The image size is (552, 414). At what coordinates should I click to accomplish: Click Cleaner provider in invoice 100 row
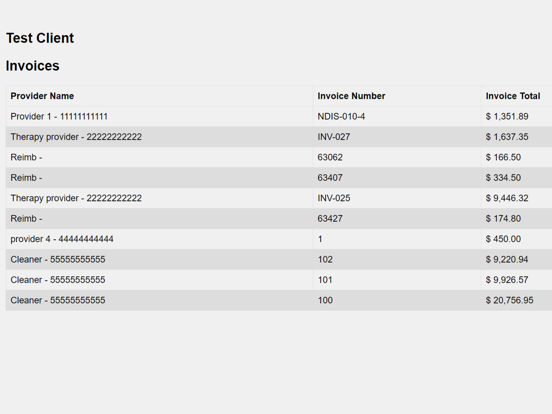58,300
